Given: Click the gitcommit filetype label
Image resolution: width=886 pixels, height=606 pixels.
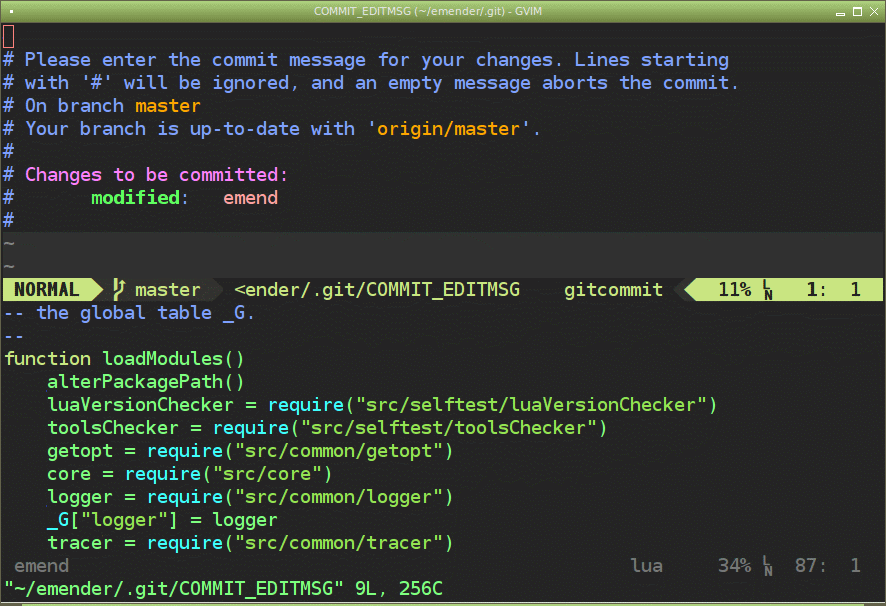Looking at the screenshot, I should click(x=613, y=290).
